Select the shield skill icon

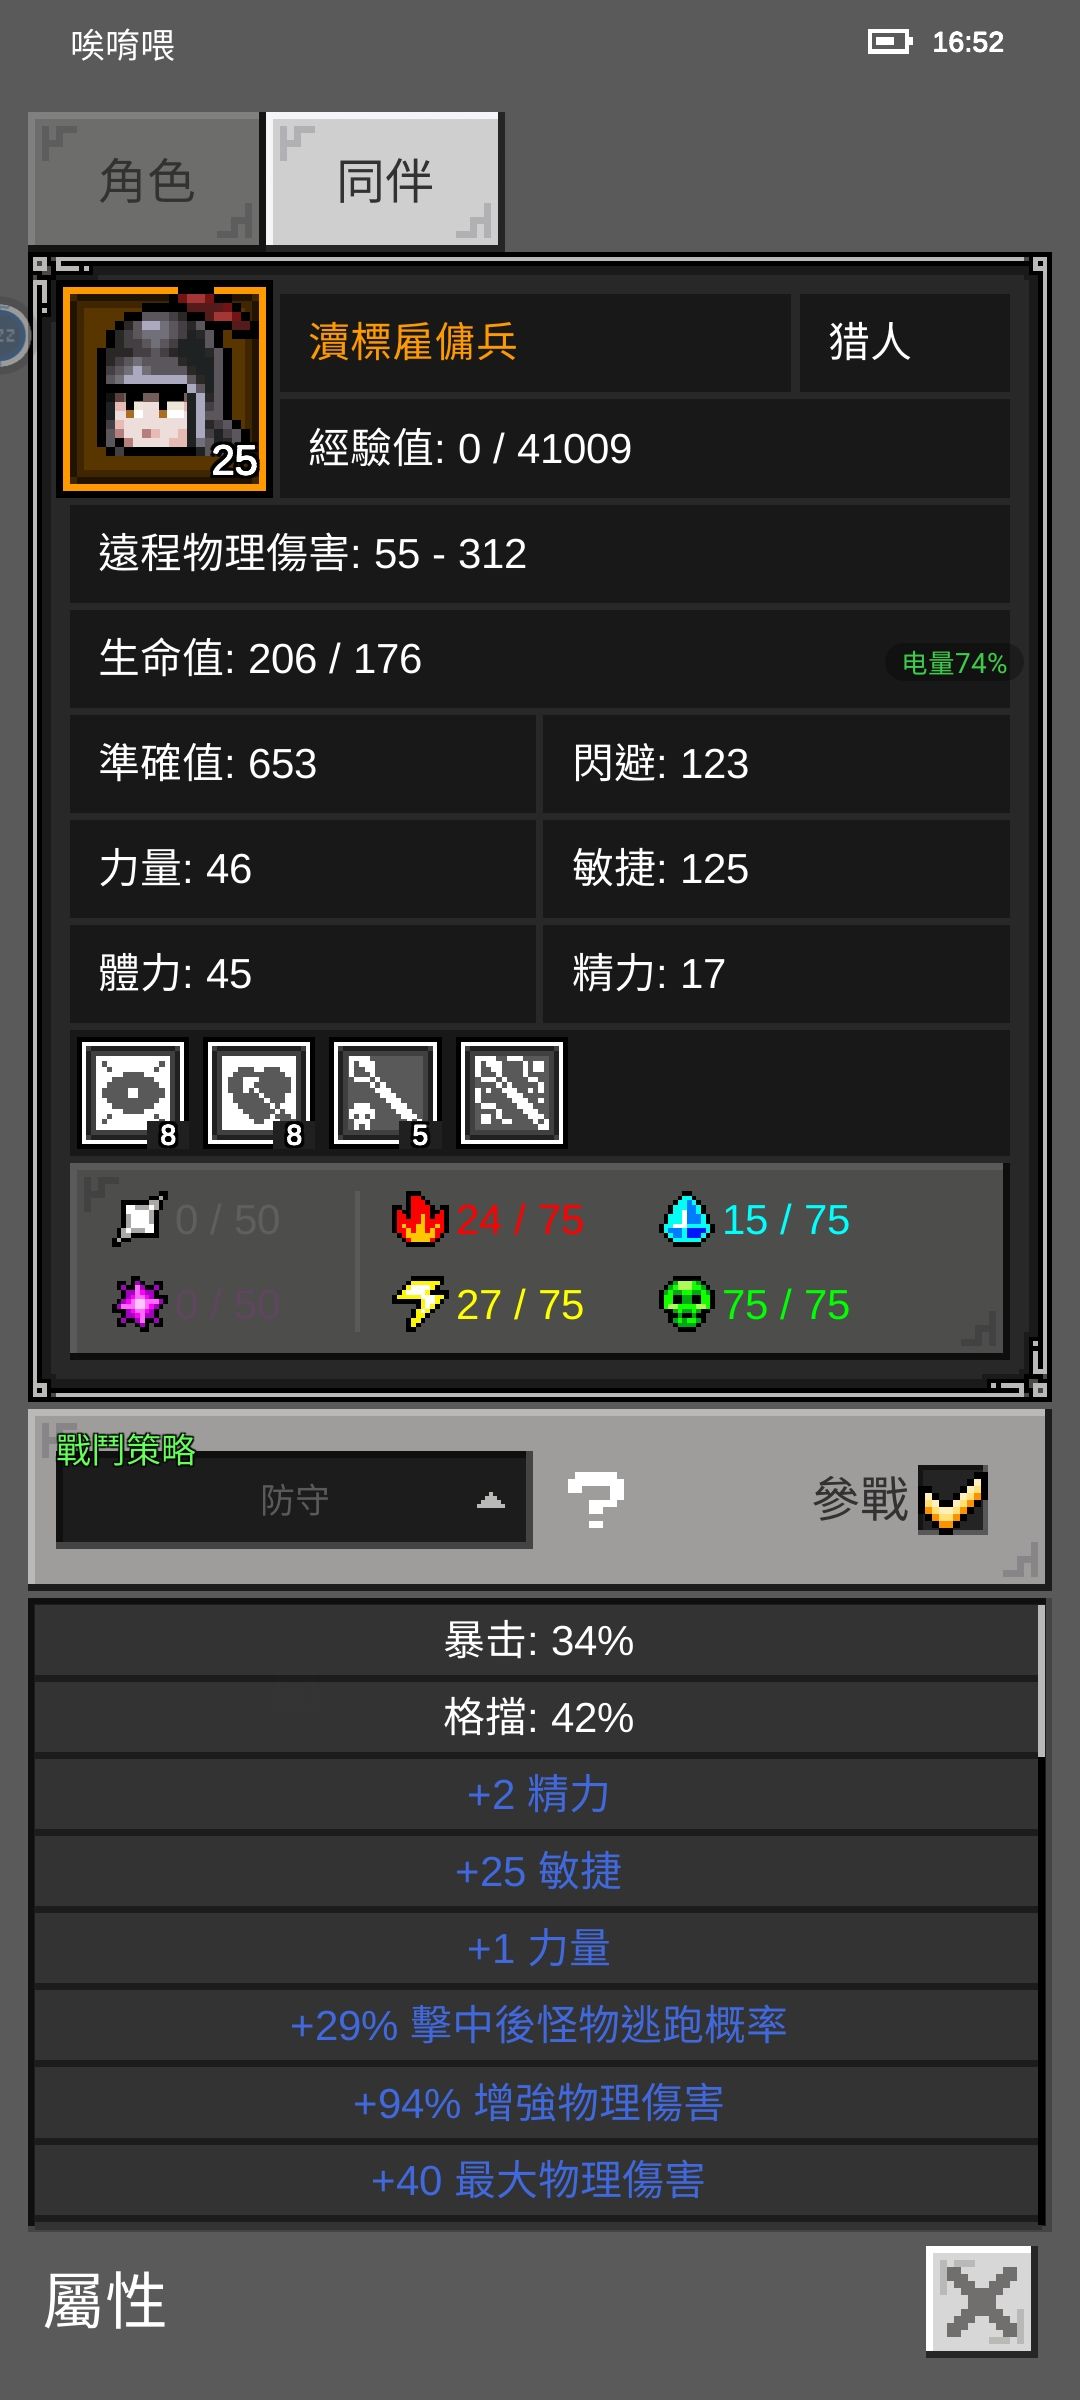pos(259,1093)
